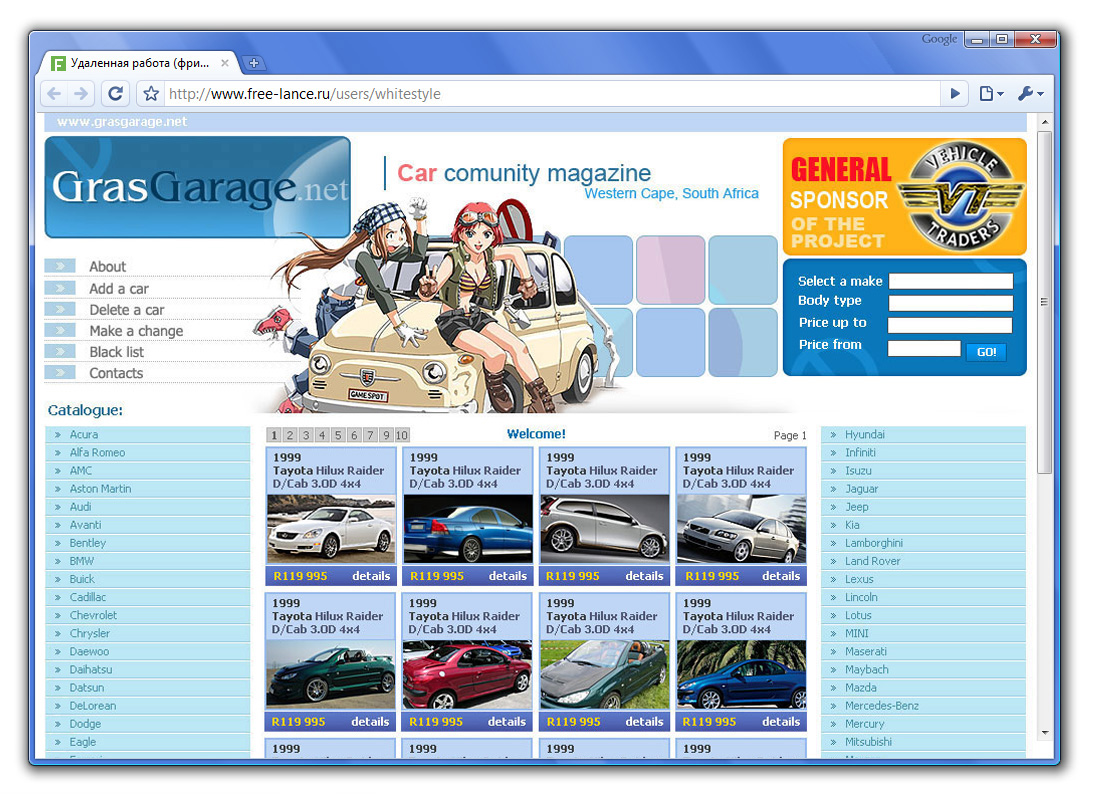
Task: Open details under the silver hatchback listing
Action: [644, 576]
